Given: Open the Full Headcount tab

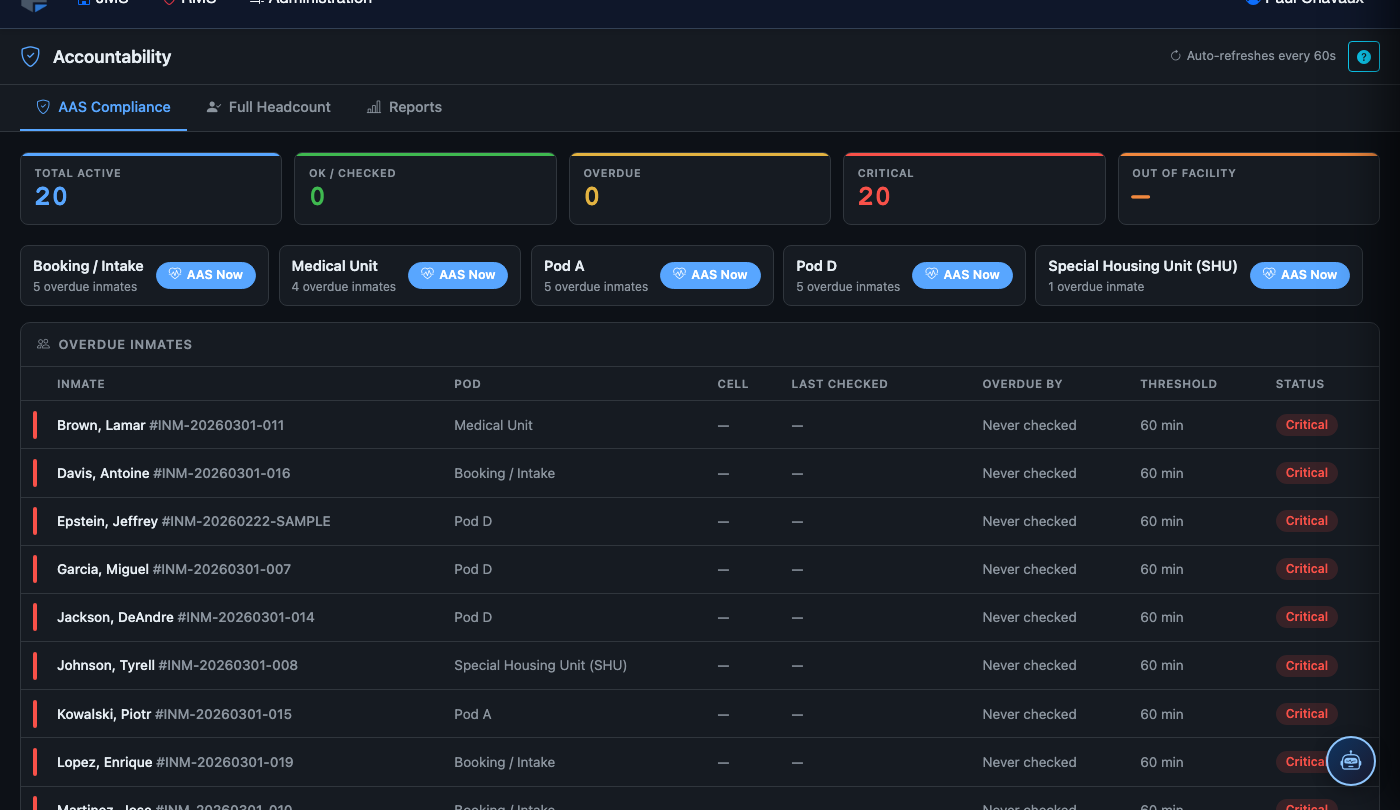Looking at the screenshot, I should (268, 107).
